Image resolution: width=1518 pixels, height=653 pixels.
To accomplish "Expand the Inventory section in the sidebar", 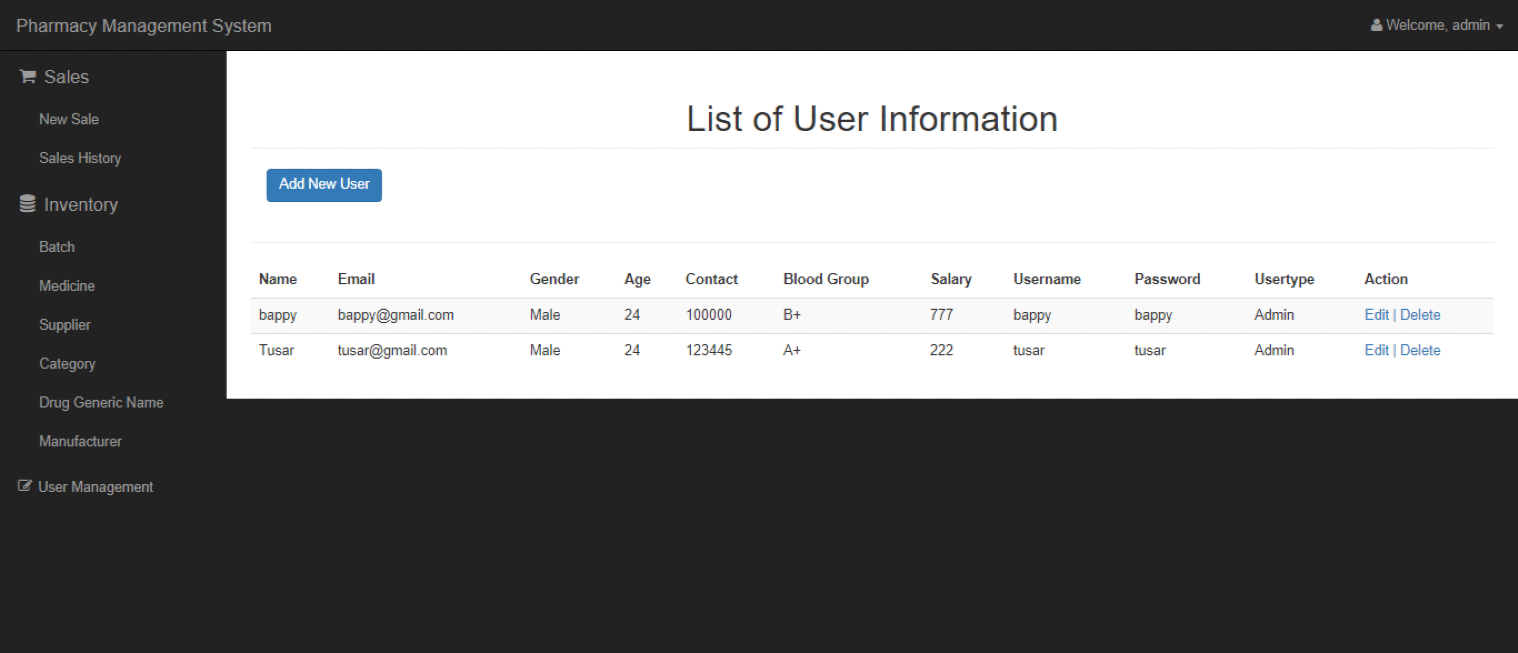I will pos(80,204).
